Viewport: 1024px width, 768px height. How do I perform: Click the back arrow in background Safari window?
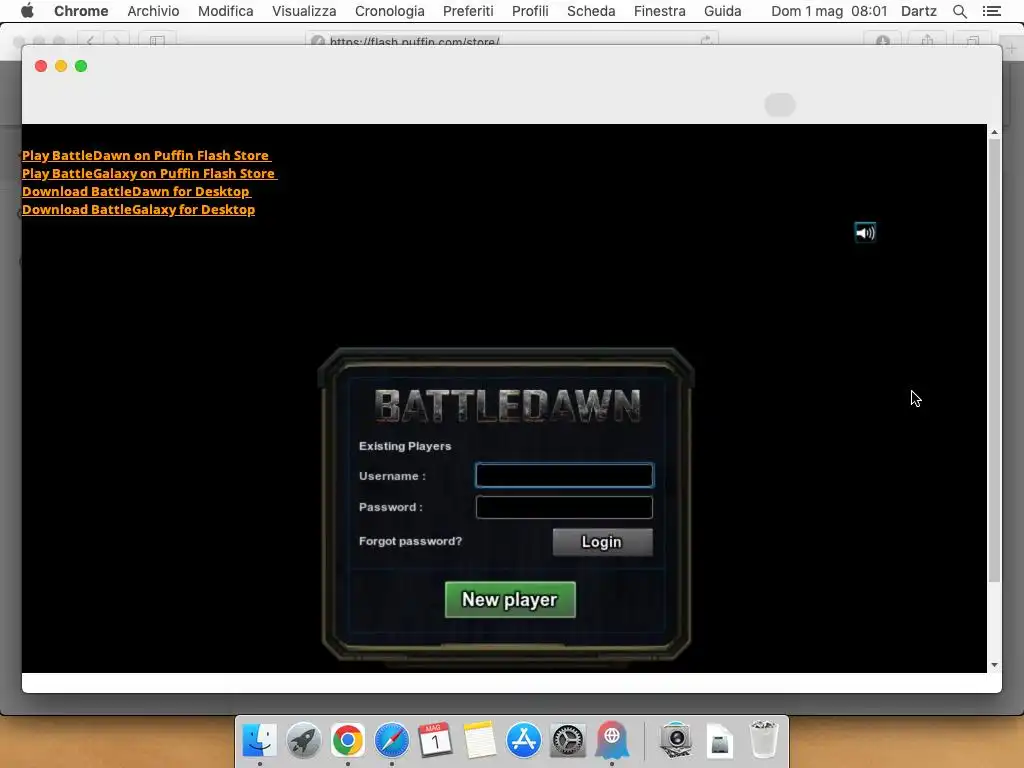[x=90, y=40]
